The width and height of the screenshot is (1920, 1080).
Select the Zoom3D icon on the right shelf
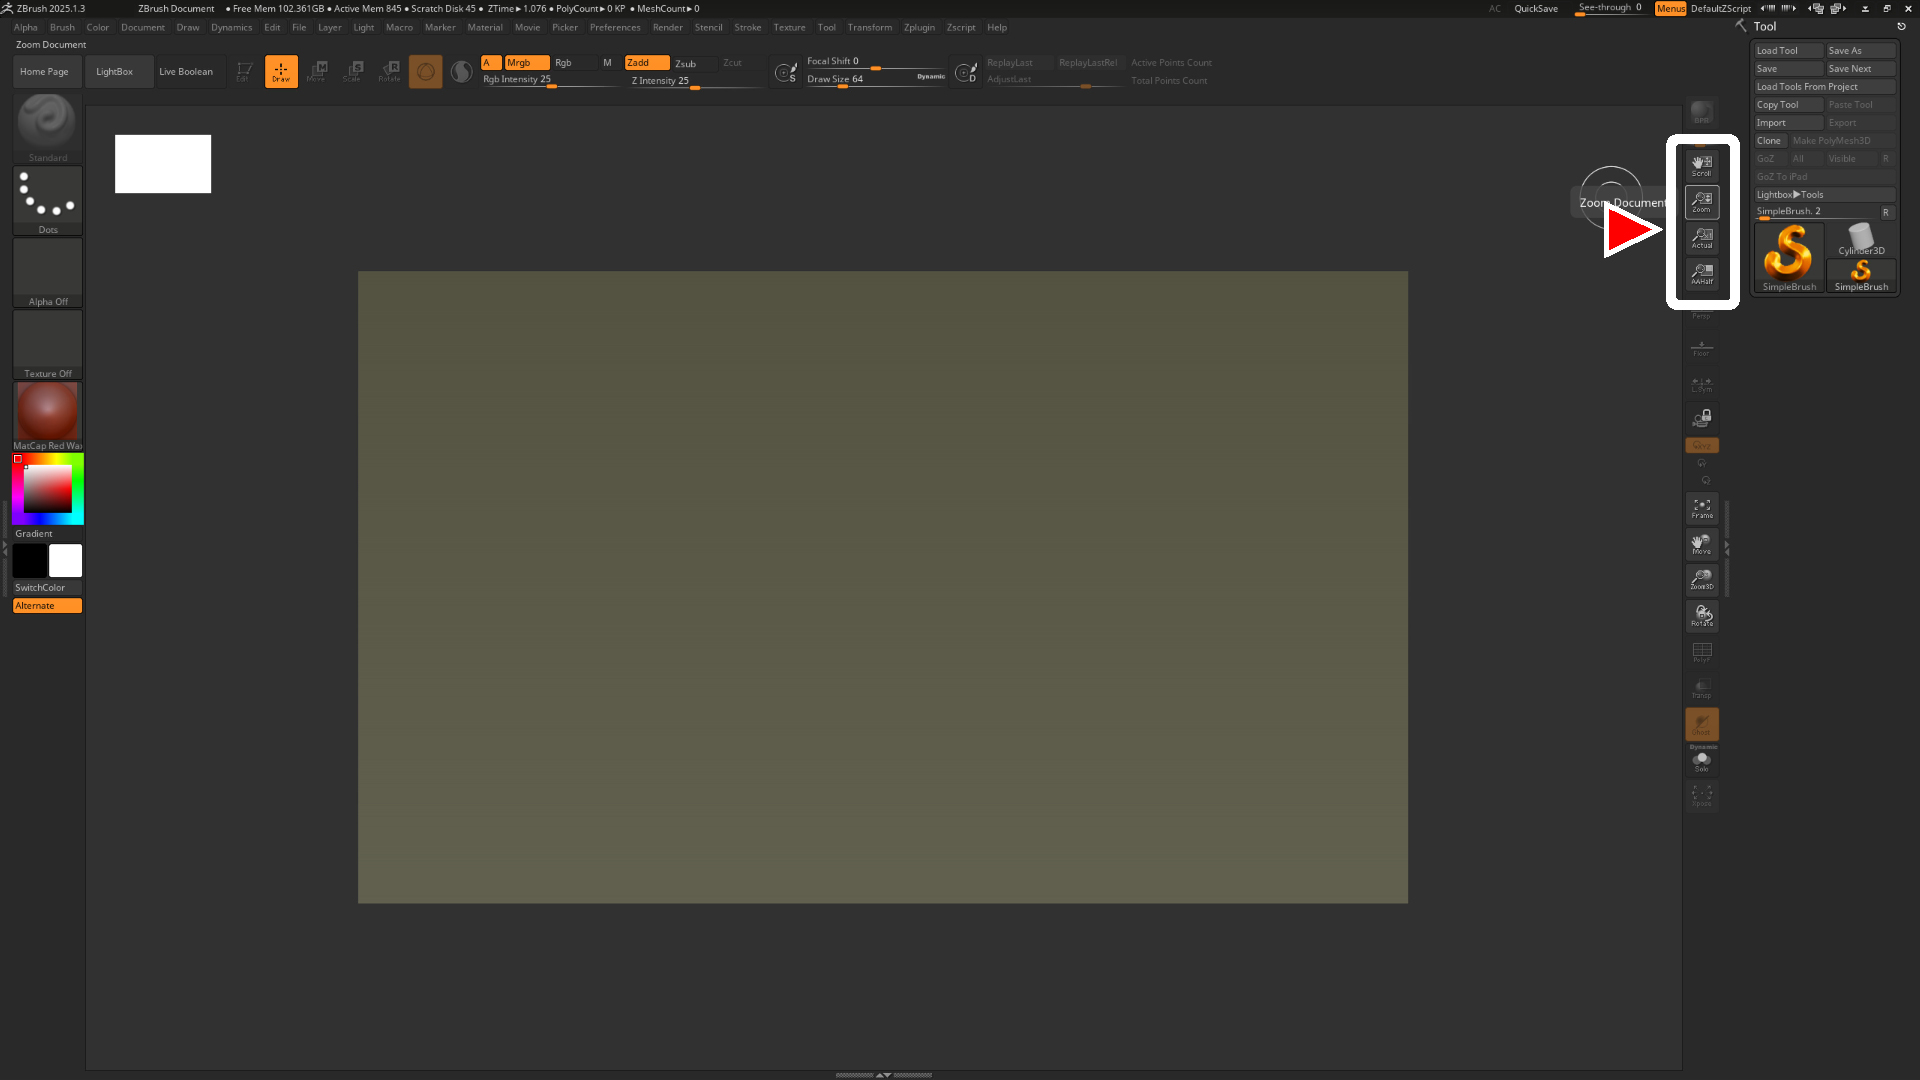[1701, 580]
